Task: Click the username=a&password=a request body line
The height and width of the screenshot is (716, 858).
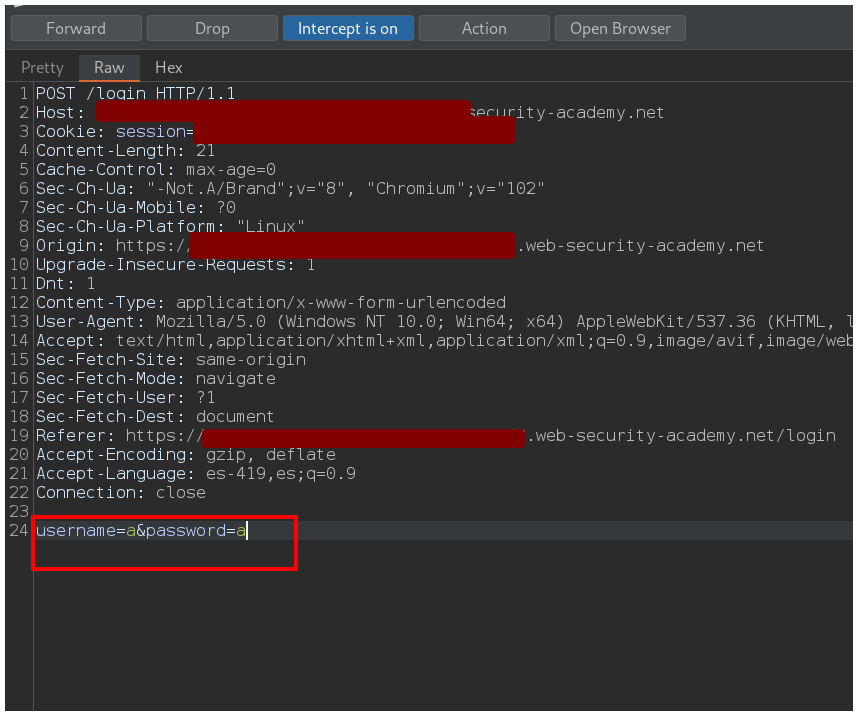Action: [x=141, y=531]
